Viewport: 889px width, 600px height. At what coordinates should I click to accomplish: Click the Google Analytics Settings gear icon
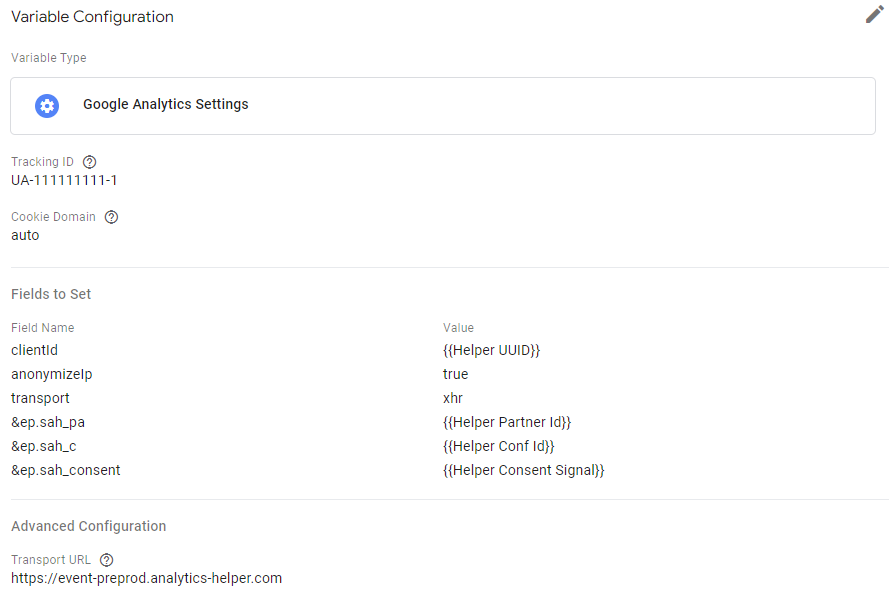click(x=47, y=105)
